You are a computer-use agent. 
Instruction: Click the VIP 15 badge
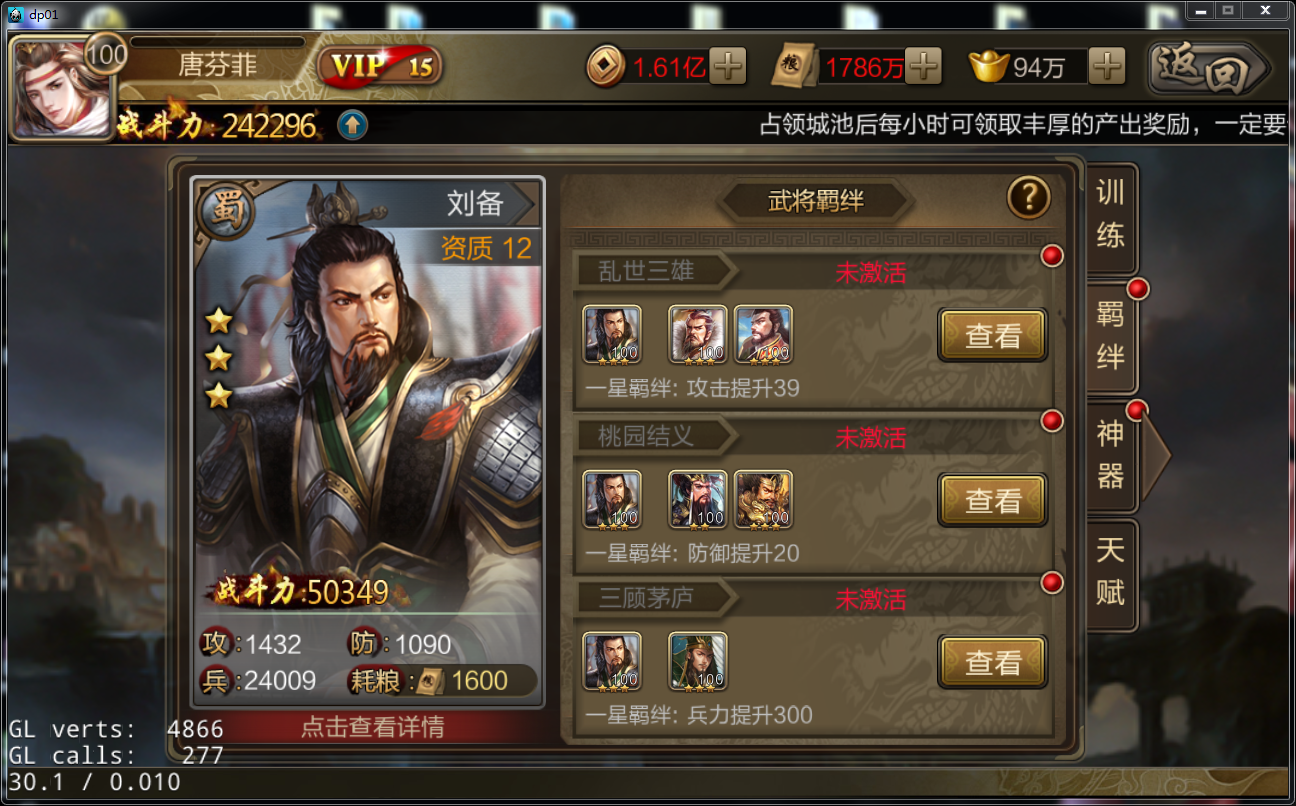[381, 67]
